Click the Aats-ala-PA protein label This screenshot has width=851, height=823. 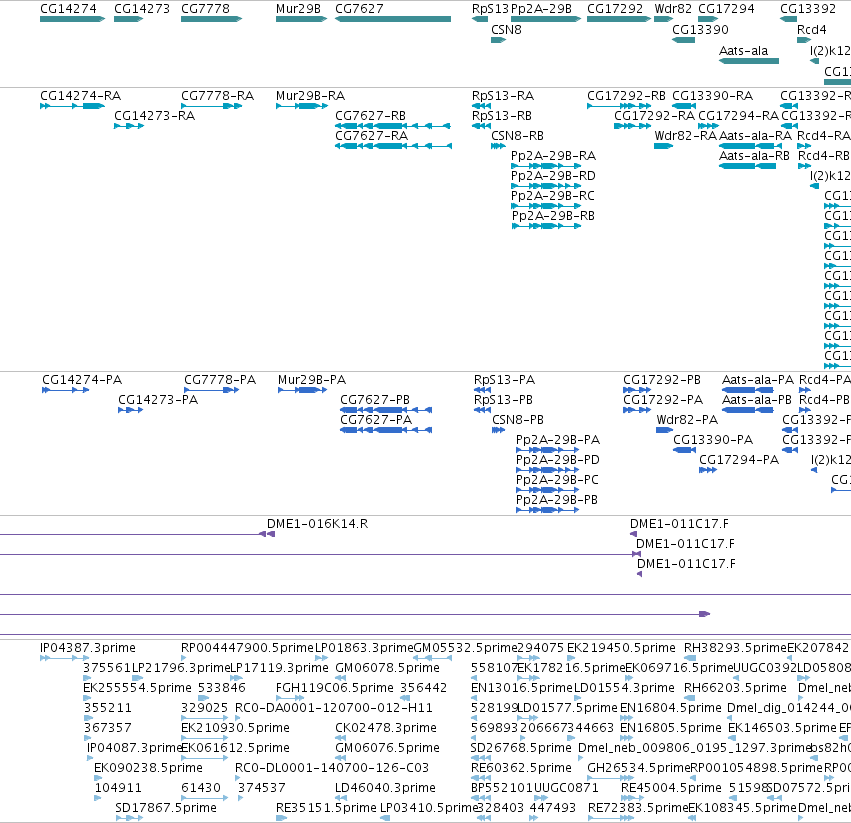(758, 380)
